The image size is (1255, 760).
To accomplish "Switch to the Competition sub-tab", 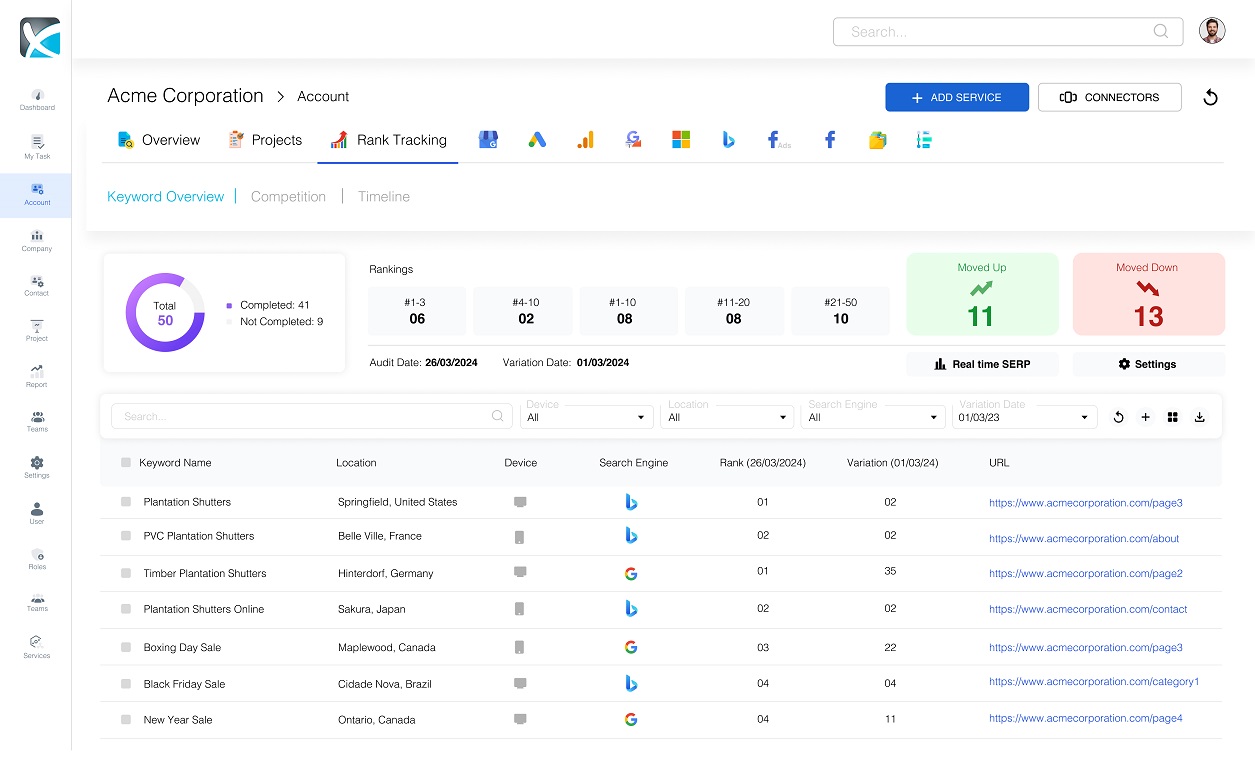I will 288,197.
